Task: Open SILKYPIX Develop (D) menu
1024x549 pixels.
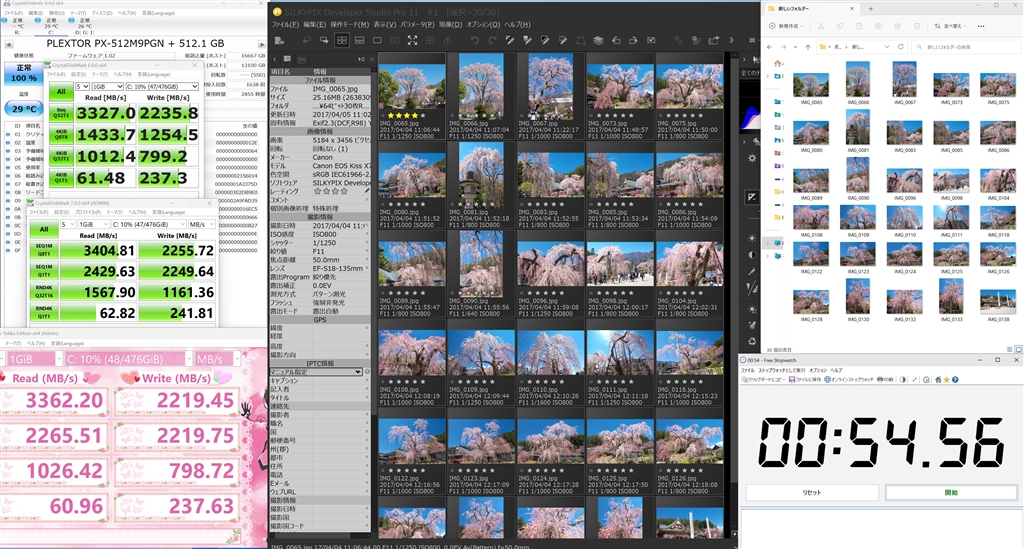Action: click(450, 25)
